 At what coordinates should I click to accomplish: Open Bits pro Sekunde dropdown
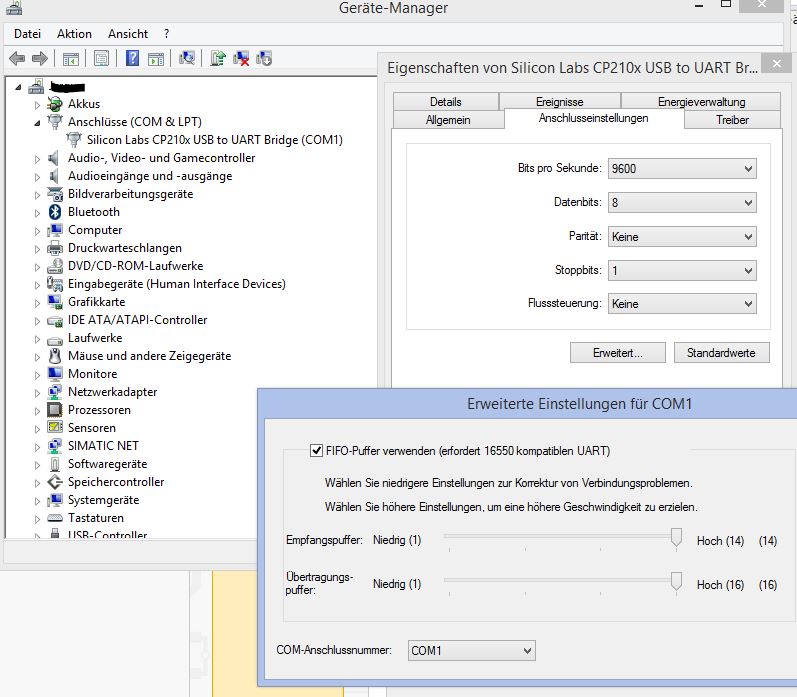tap(682, 169)
